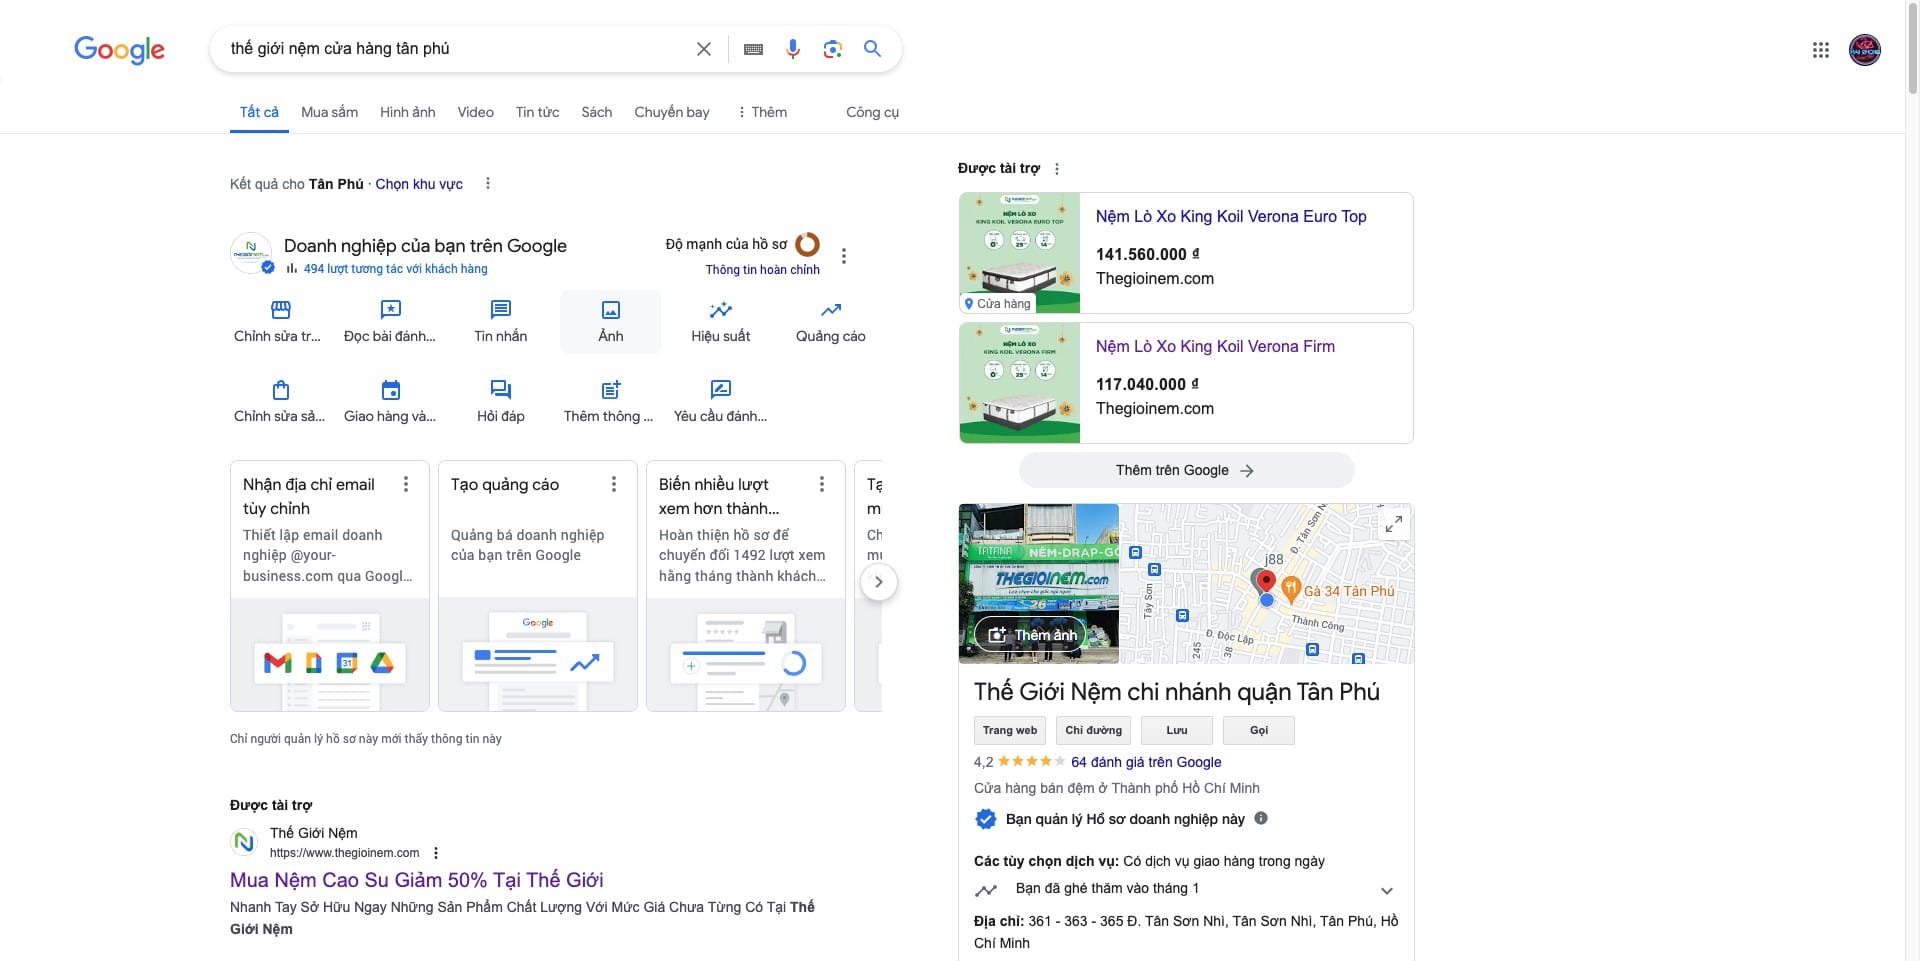Open Nệm Lò Xo King Koil Verona Euro Top
The width and height of the screenshot is (1920, 961).
pyautogui.click(x=1231, y=217)
